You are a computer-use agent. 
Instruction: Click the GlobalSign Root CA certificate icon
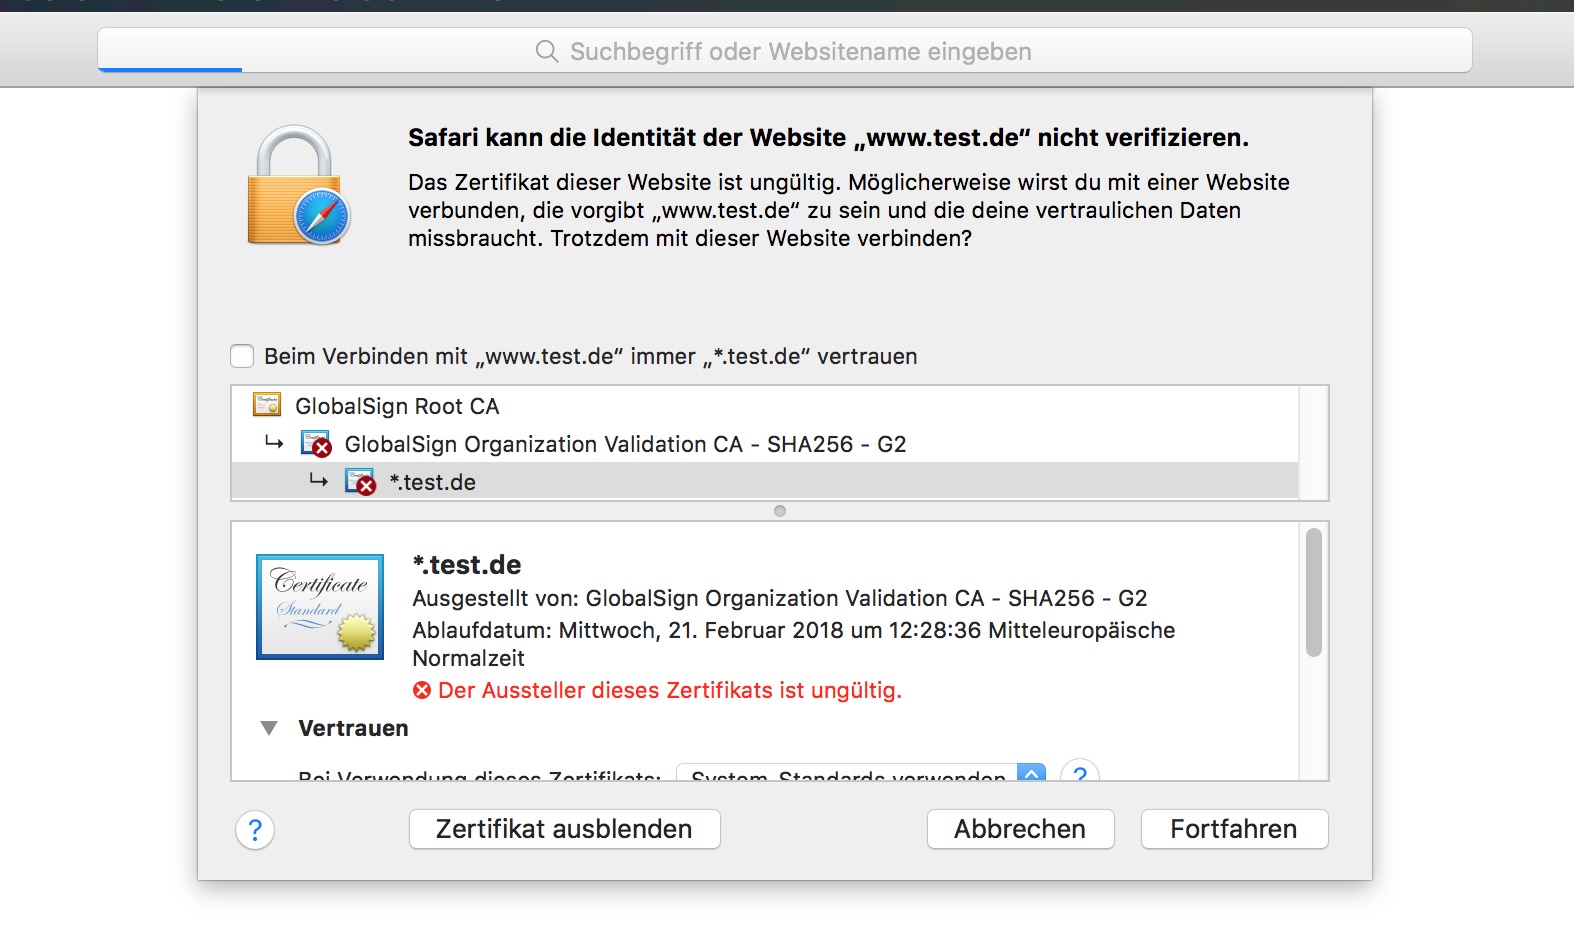pos(267,405)
